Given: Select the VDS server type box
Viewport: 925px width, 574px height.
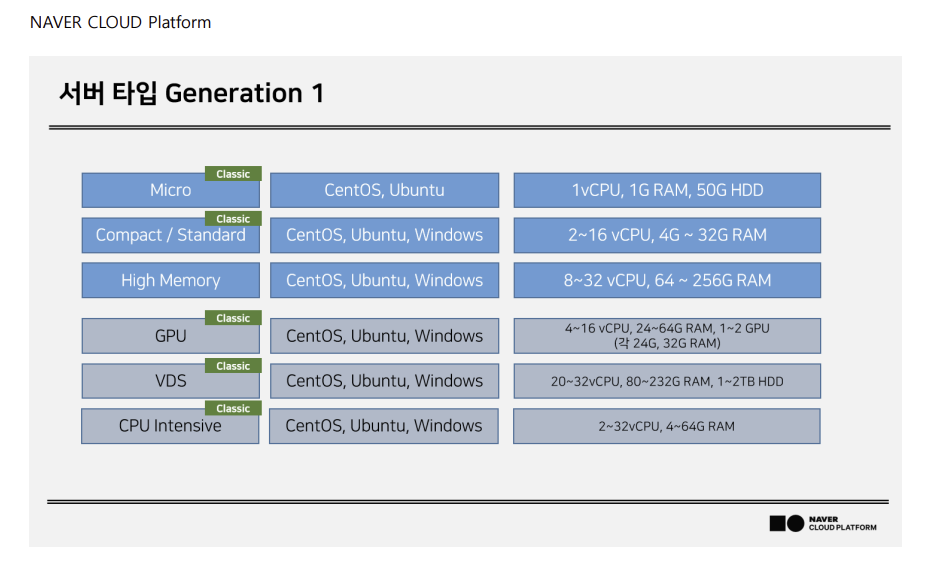Looking at the screenshot, I should (170, 381).
